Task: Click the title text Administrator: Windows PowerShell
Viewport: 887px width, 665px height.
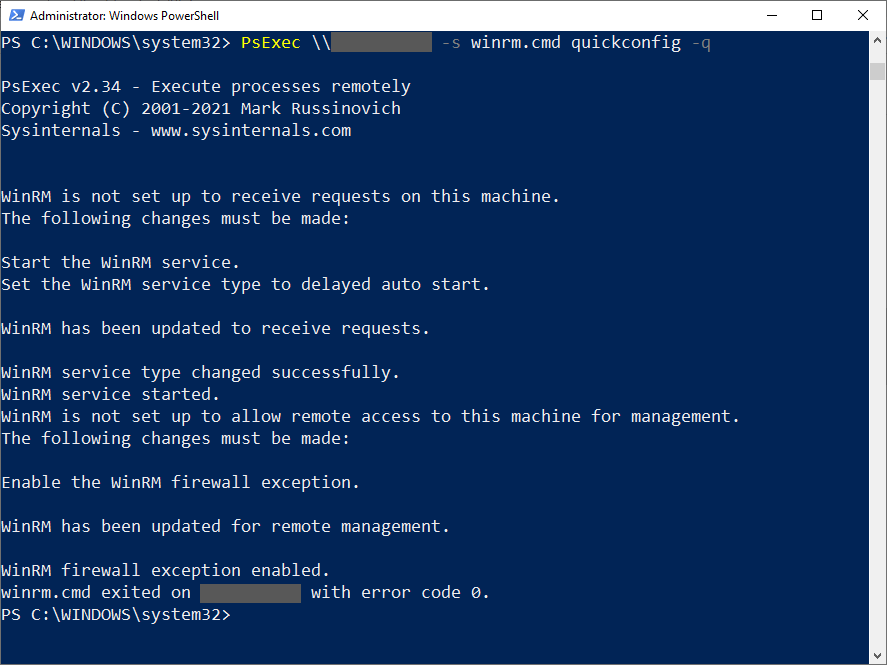Action: click(124, 16)
